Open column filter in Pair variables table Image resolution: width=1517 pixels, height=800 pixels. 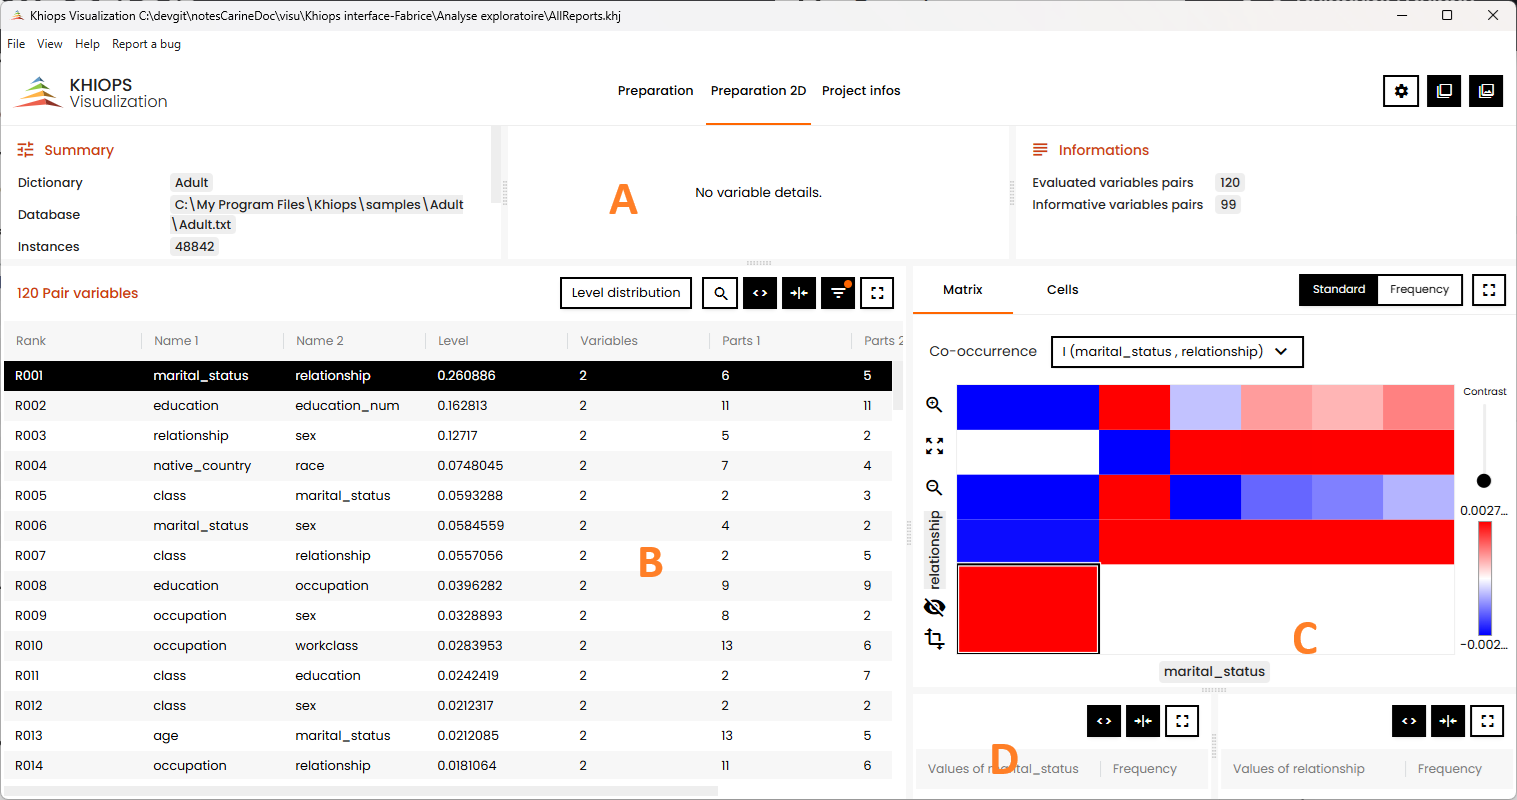838,293
